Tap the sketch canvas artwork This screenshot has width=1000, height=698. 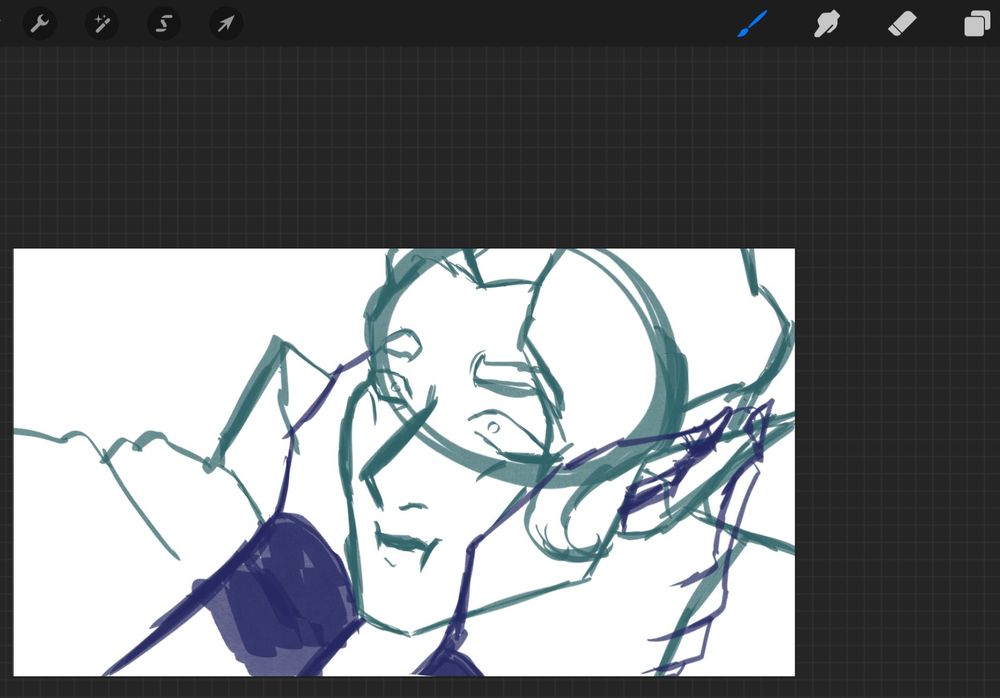[404, 462]
